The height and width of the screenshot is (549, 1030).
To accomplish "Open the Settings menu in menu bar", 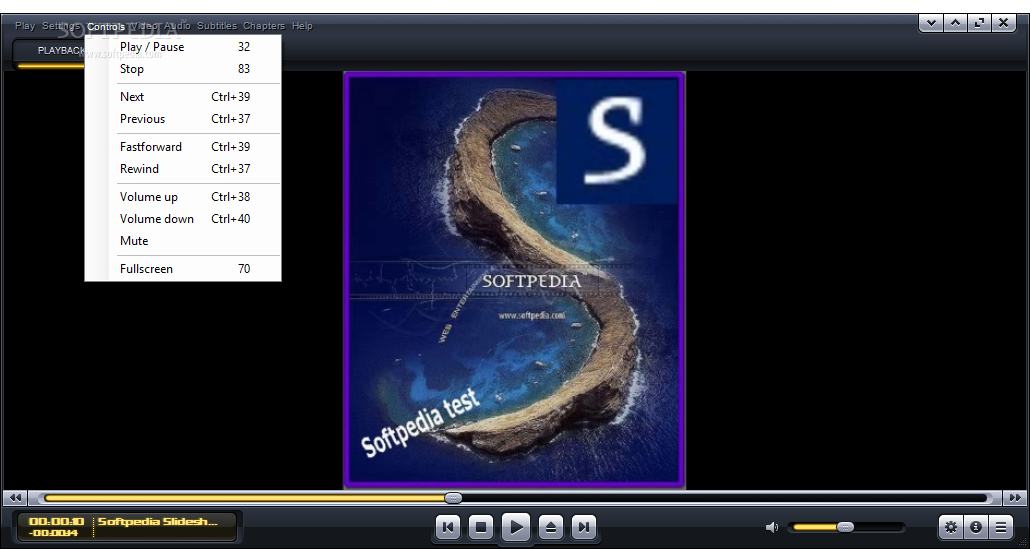I will tap(60, 26).
